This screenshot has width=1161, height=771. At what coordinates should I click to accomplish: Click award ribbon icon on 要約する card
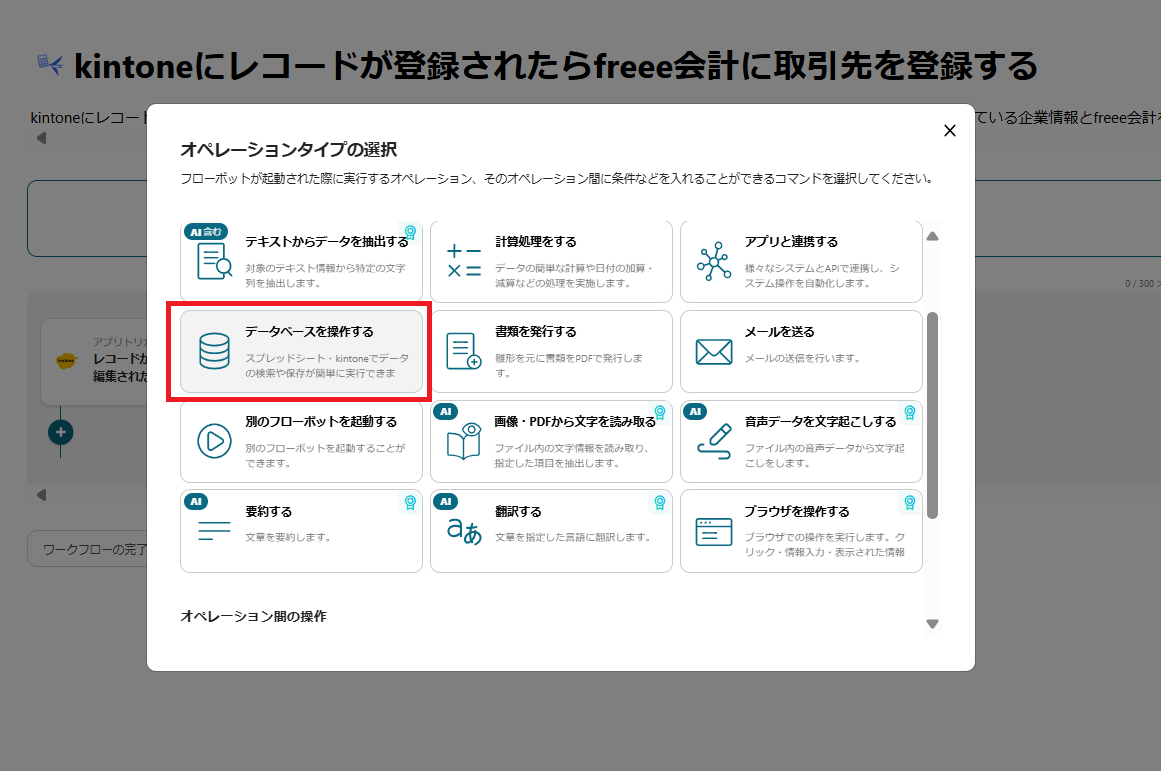coord(410,503)
